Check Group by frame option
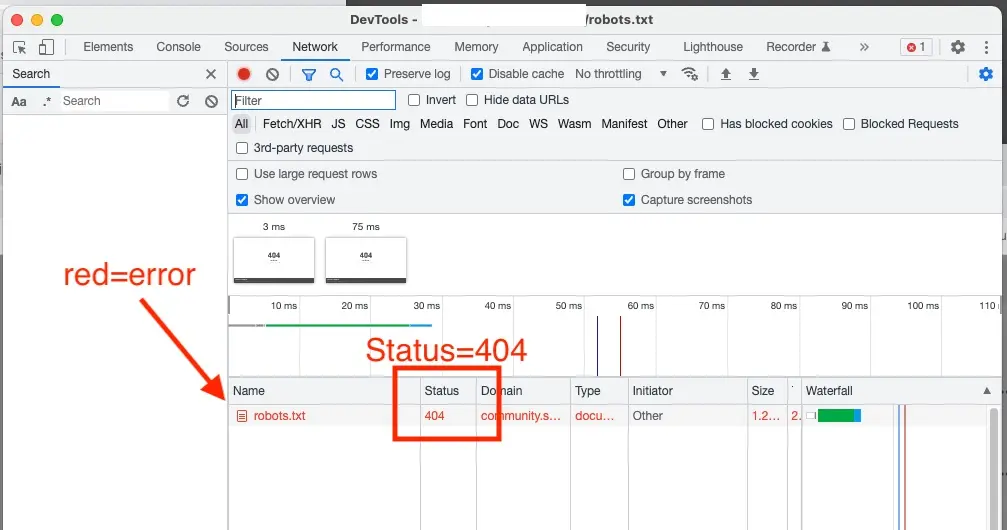This screenshot has width=1007, height=530. [x=629, y=174]
